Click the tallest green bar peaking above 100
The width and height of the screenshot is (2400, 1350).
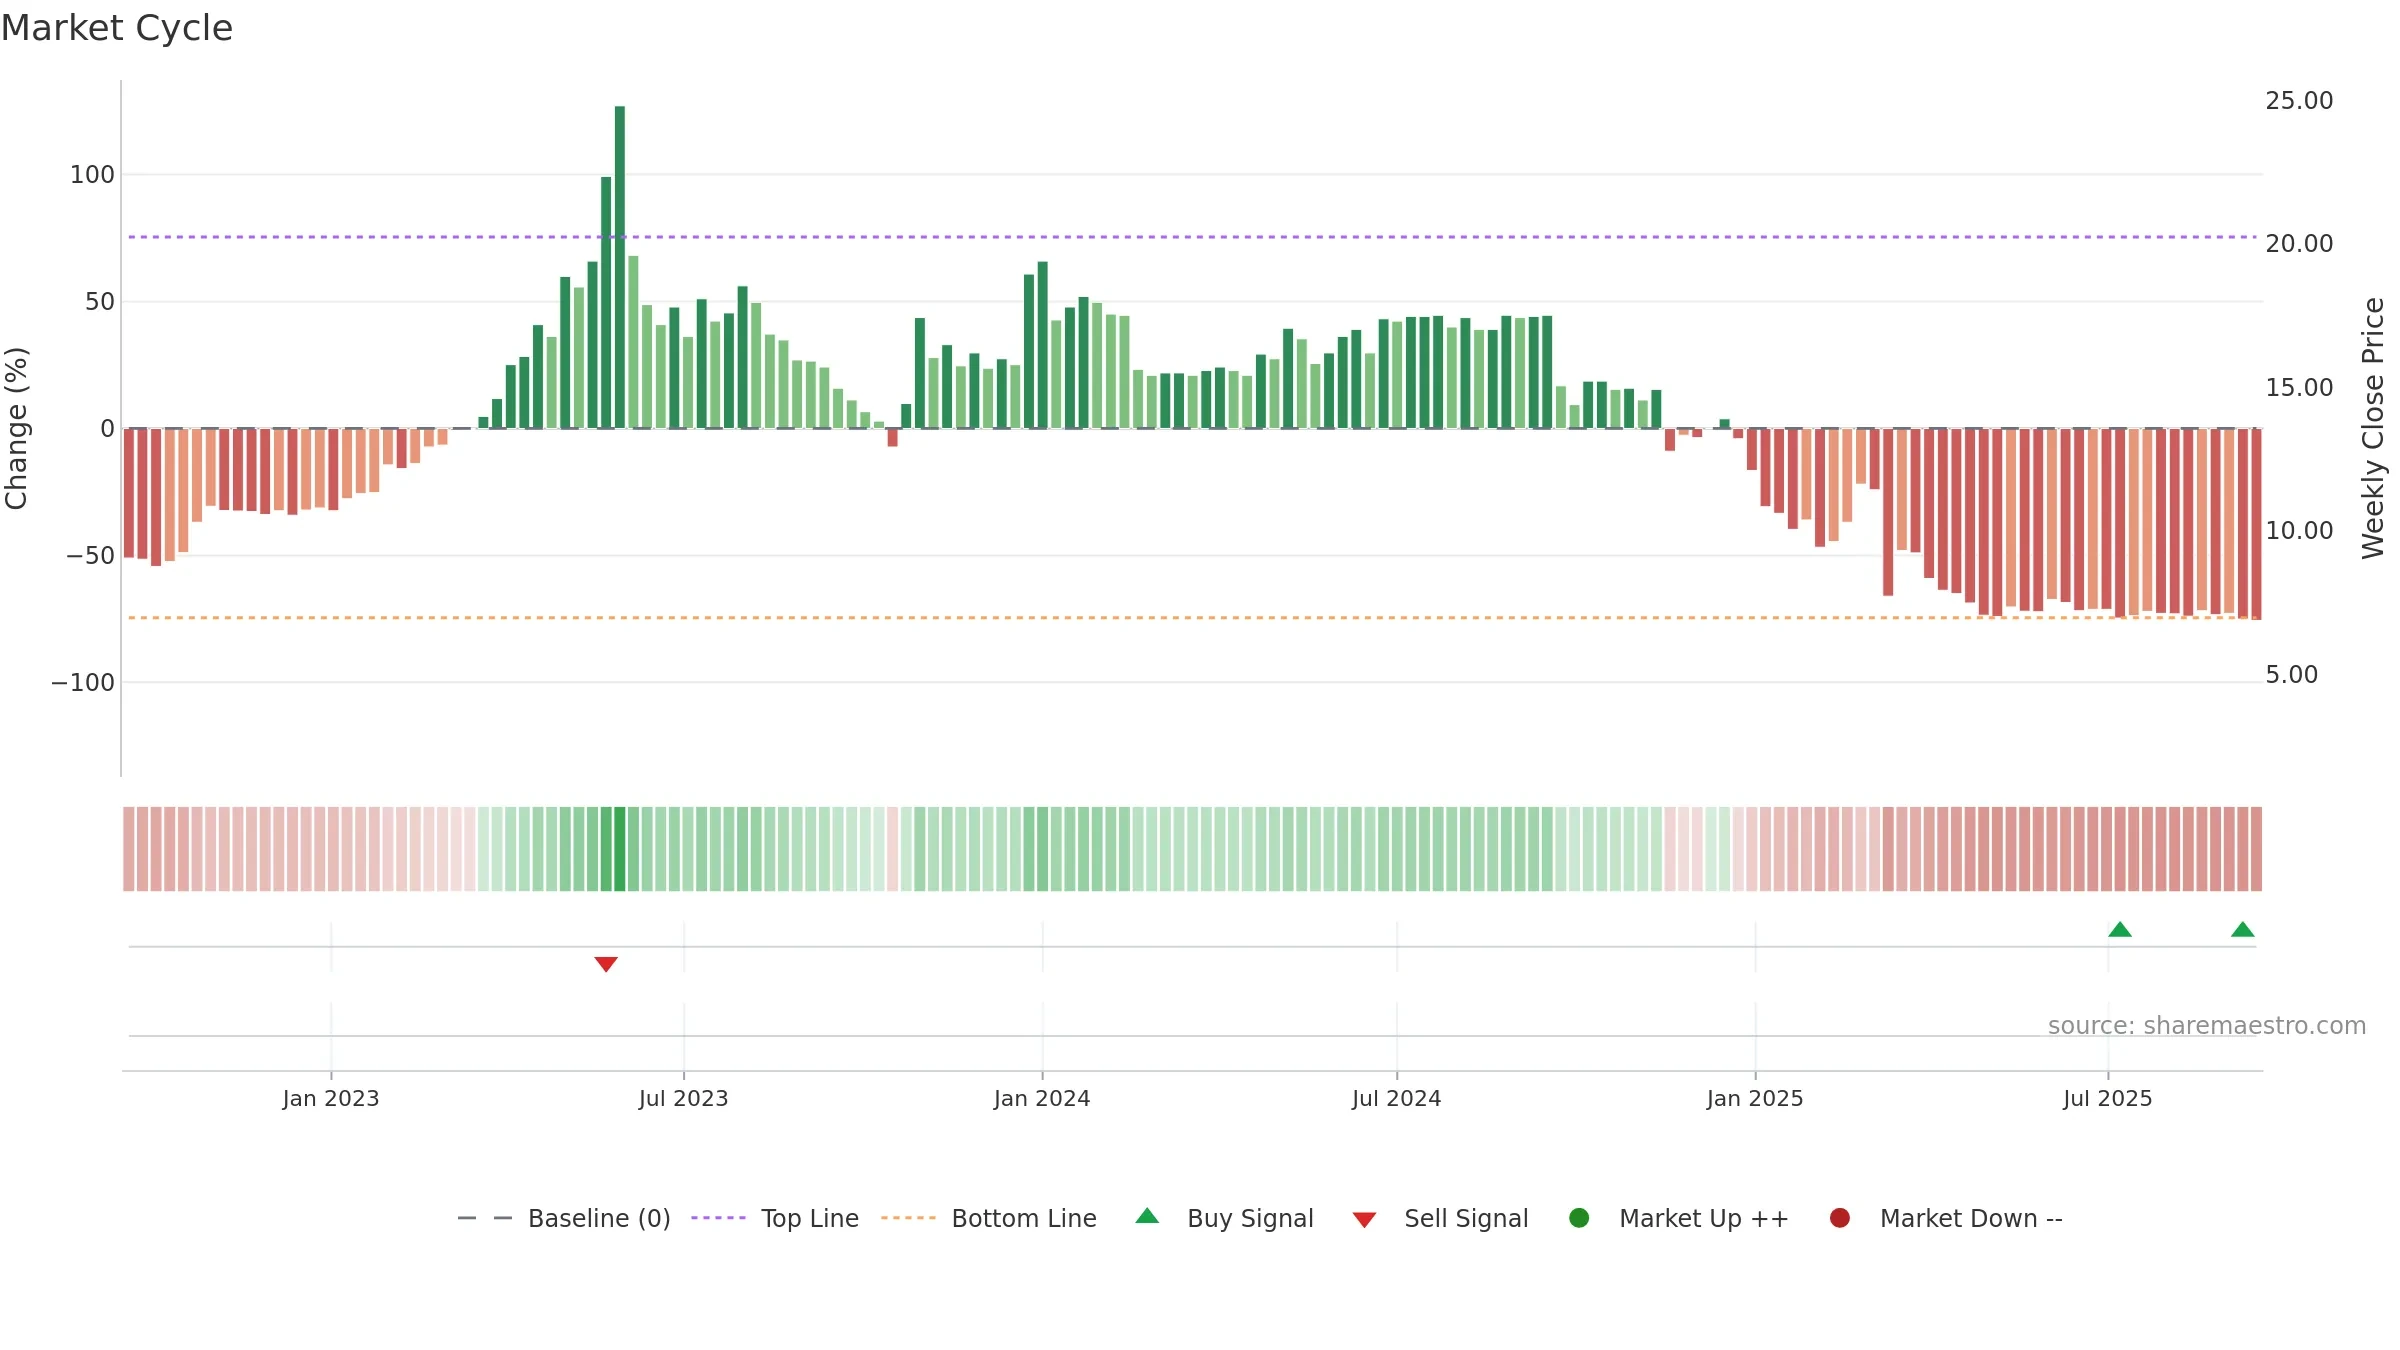tap(620, 267)
